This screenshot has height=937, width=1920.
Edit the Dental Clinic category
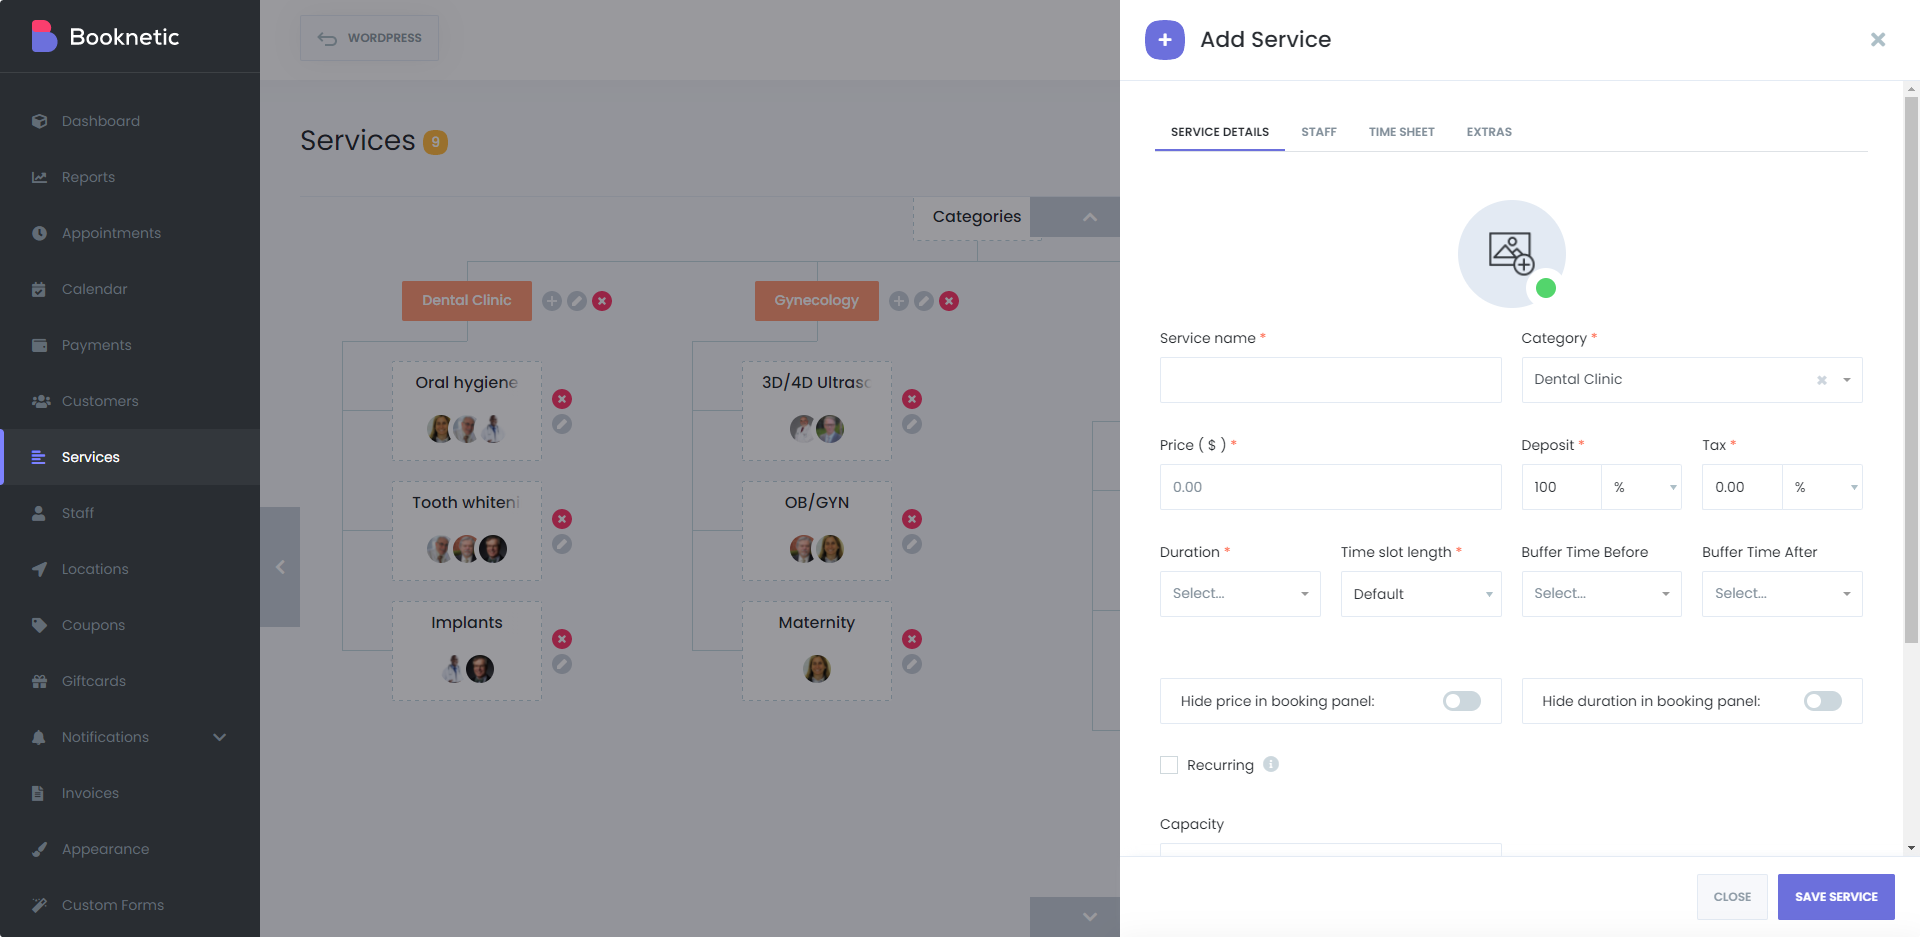click(577, 301)
